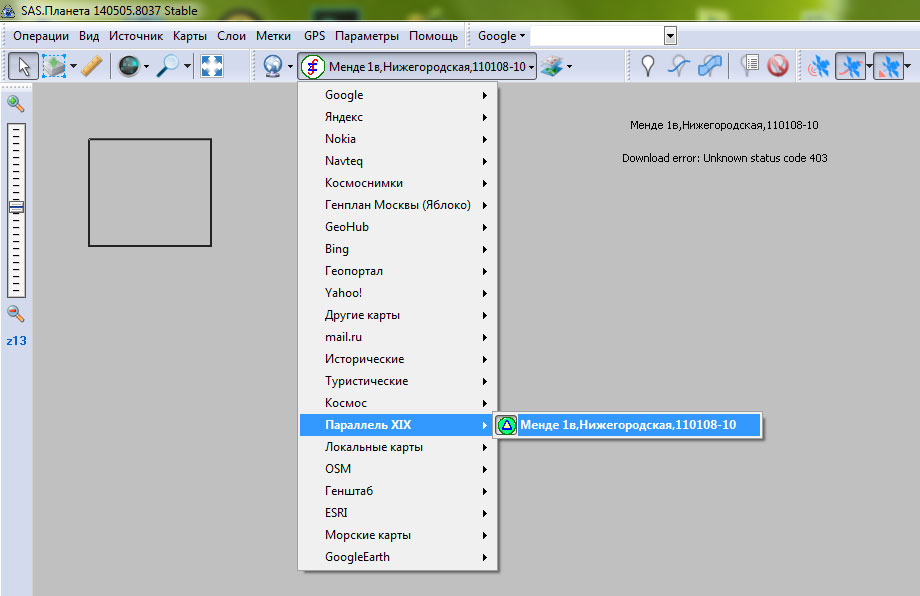Open the Менде 1в map selector dropdown

point(417,66)
